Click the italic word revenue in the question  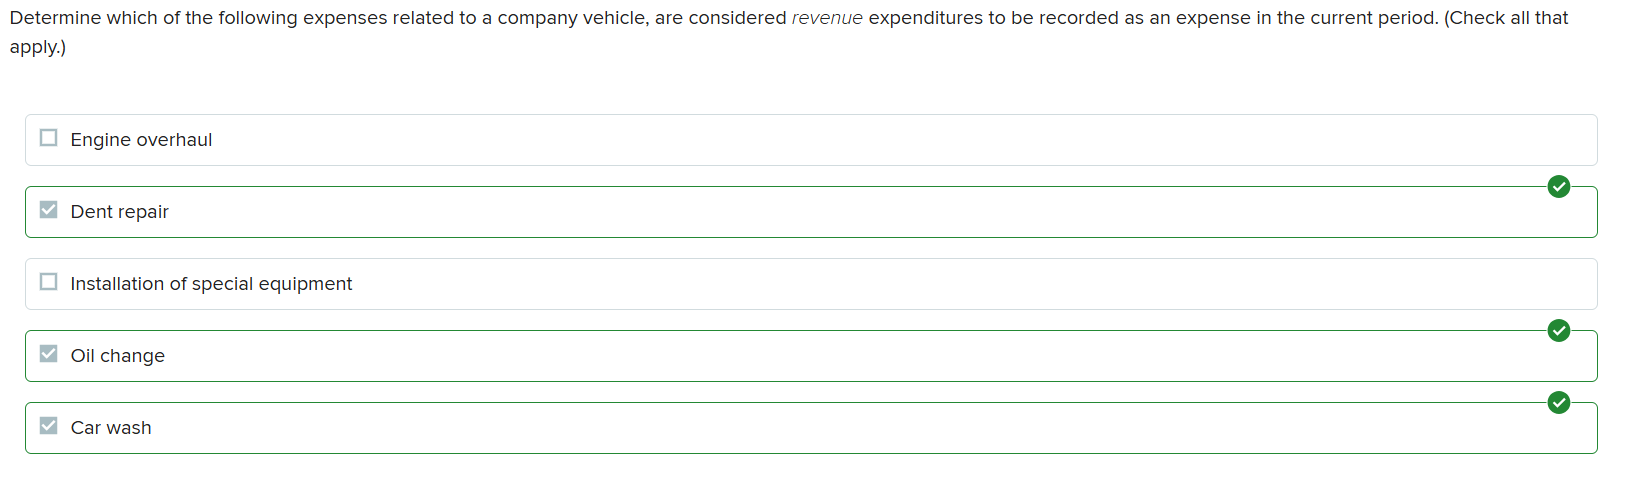(827, 18)
